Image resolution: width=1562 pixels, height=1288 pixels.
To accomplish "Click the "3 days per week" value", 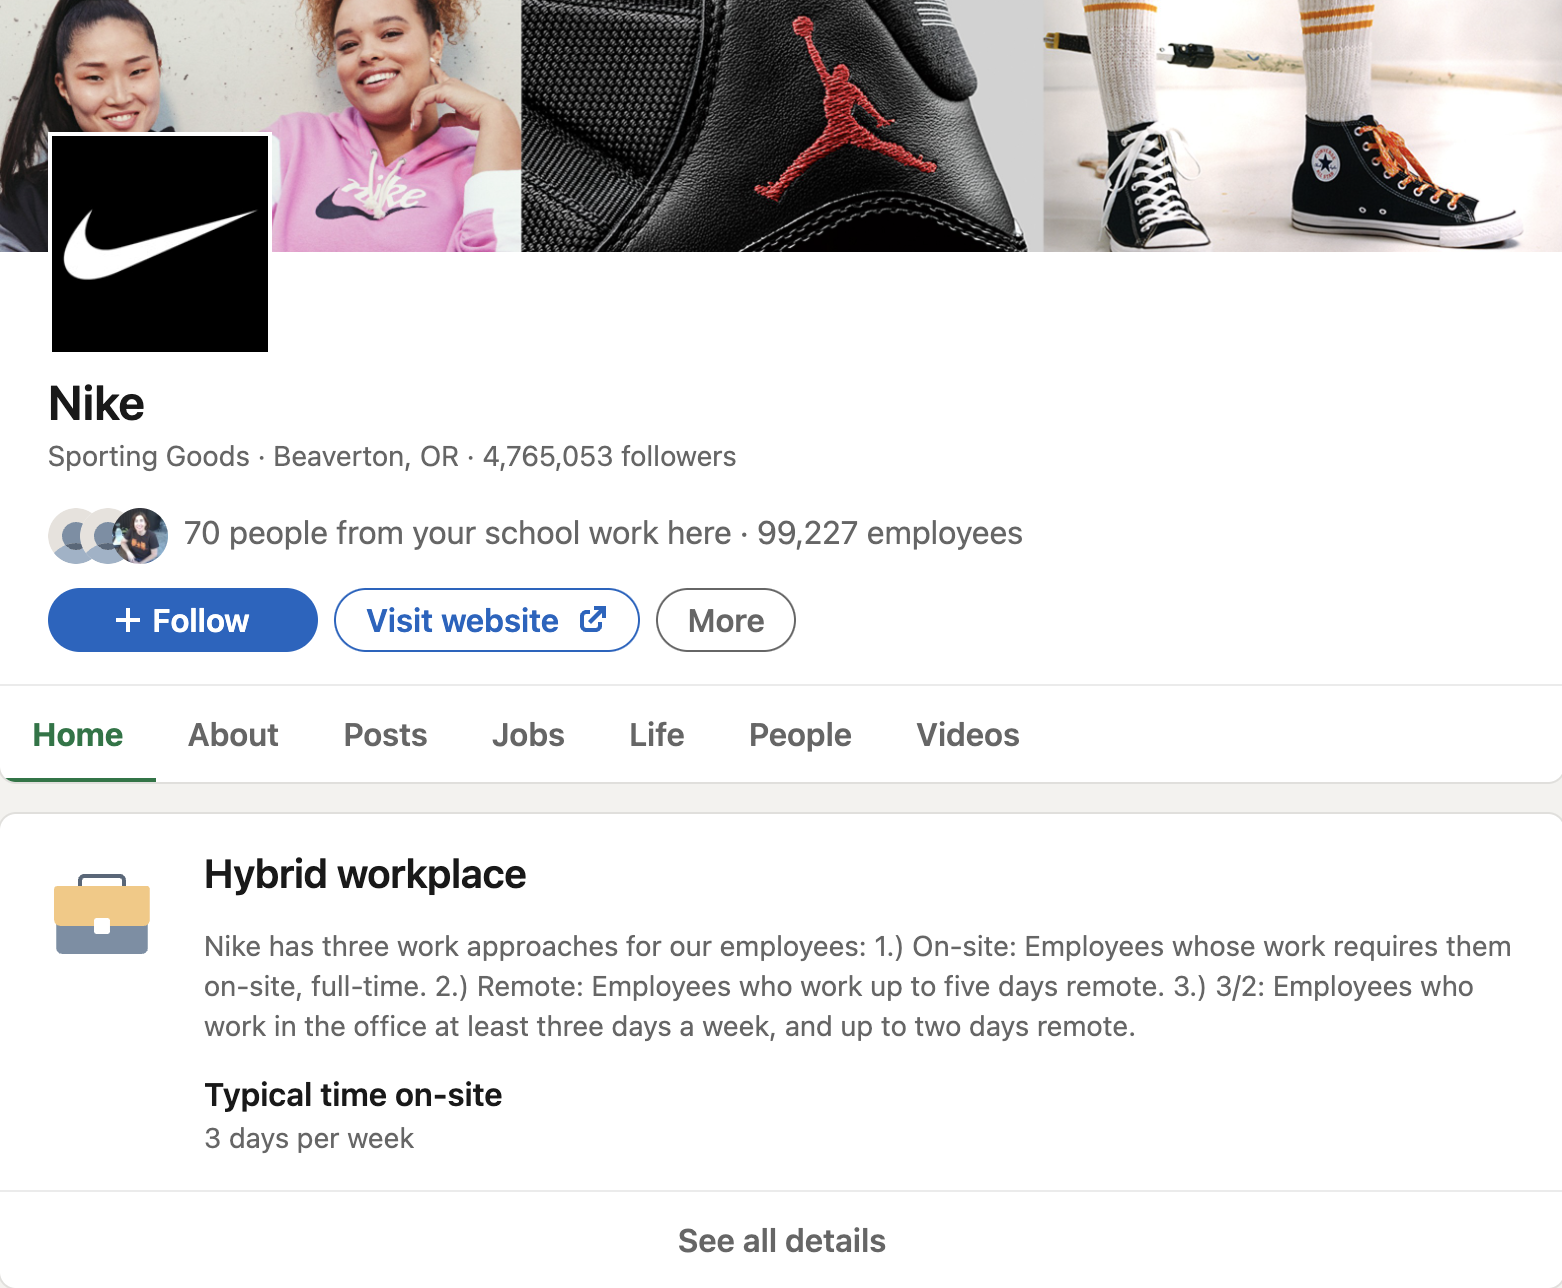I will [309, 1138].
